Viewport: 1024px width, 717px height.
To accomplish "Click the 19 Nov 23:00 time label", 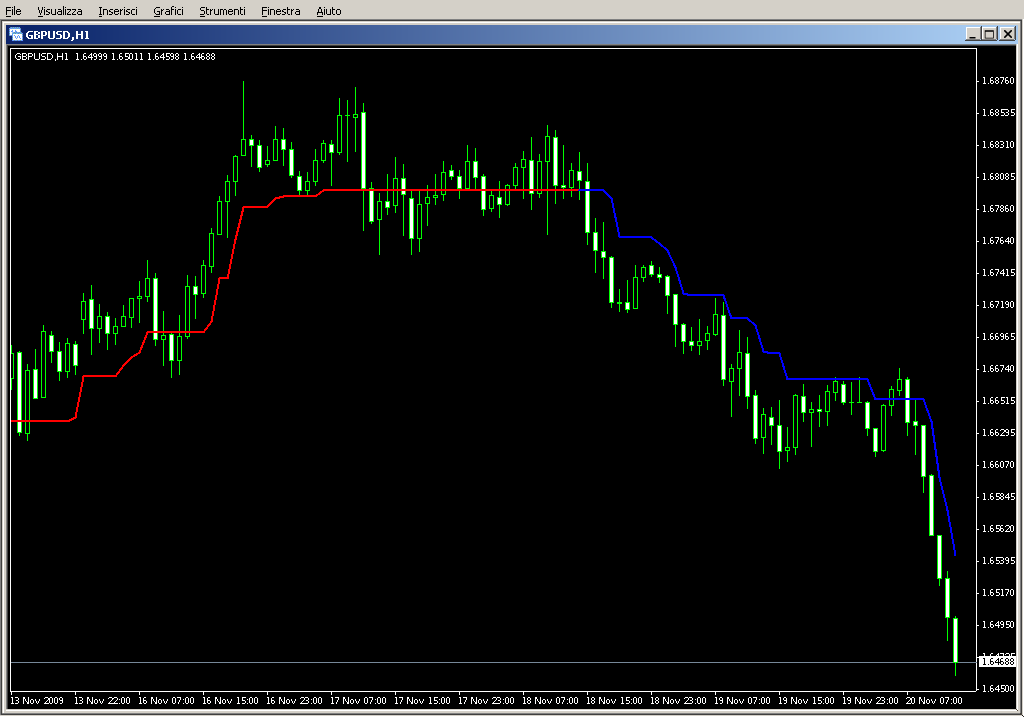I will click(870, 701).
